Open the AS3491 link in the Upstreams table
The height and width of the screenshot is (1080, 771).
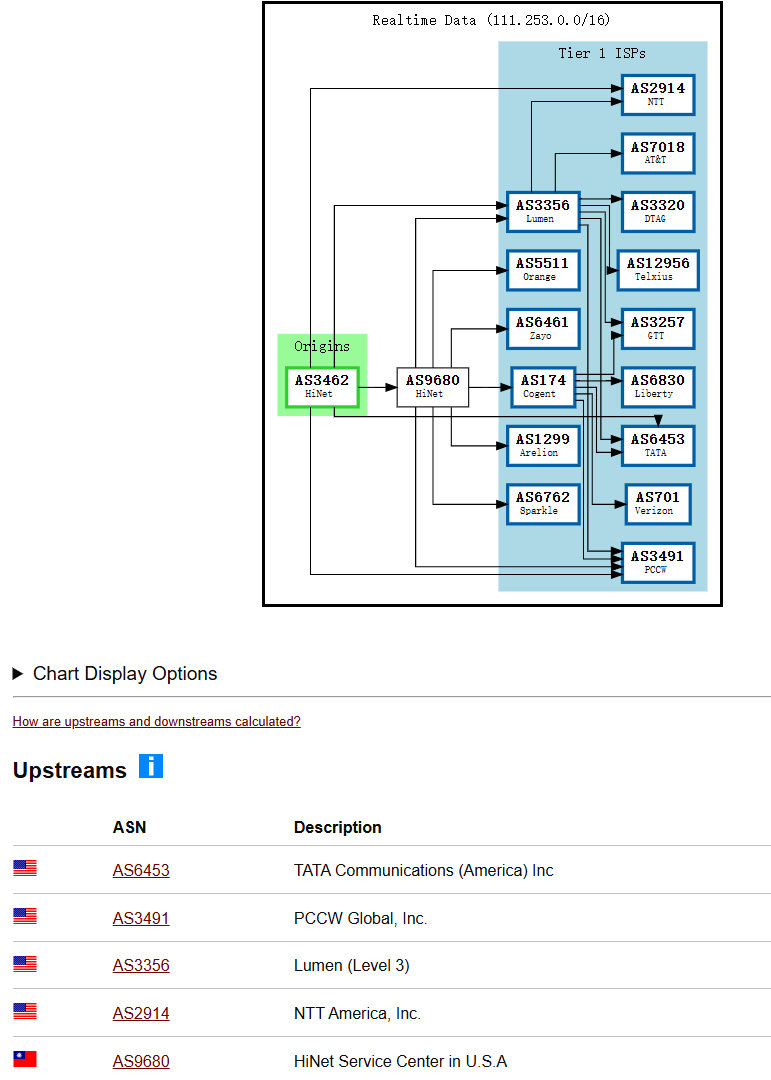[141, 918]
